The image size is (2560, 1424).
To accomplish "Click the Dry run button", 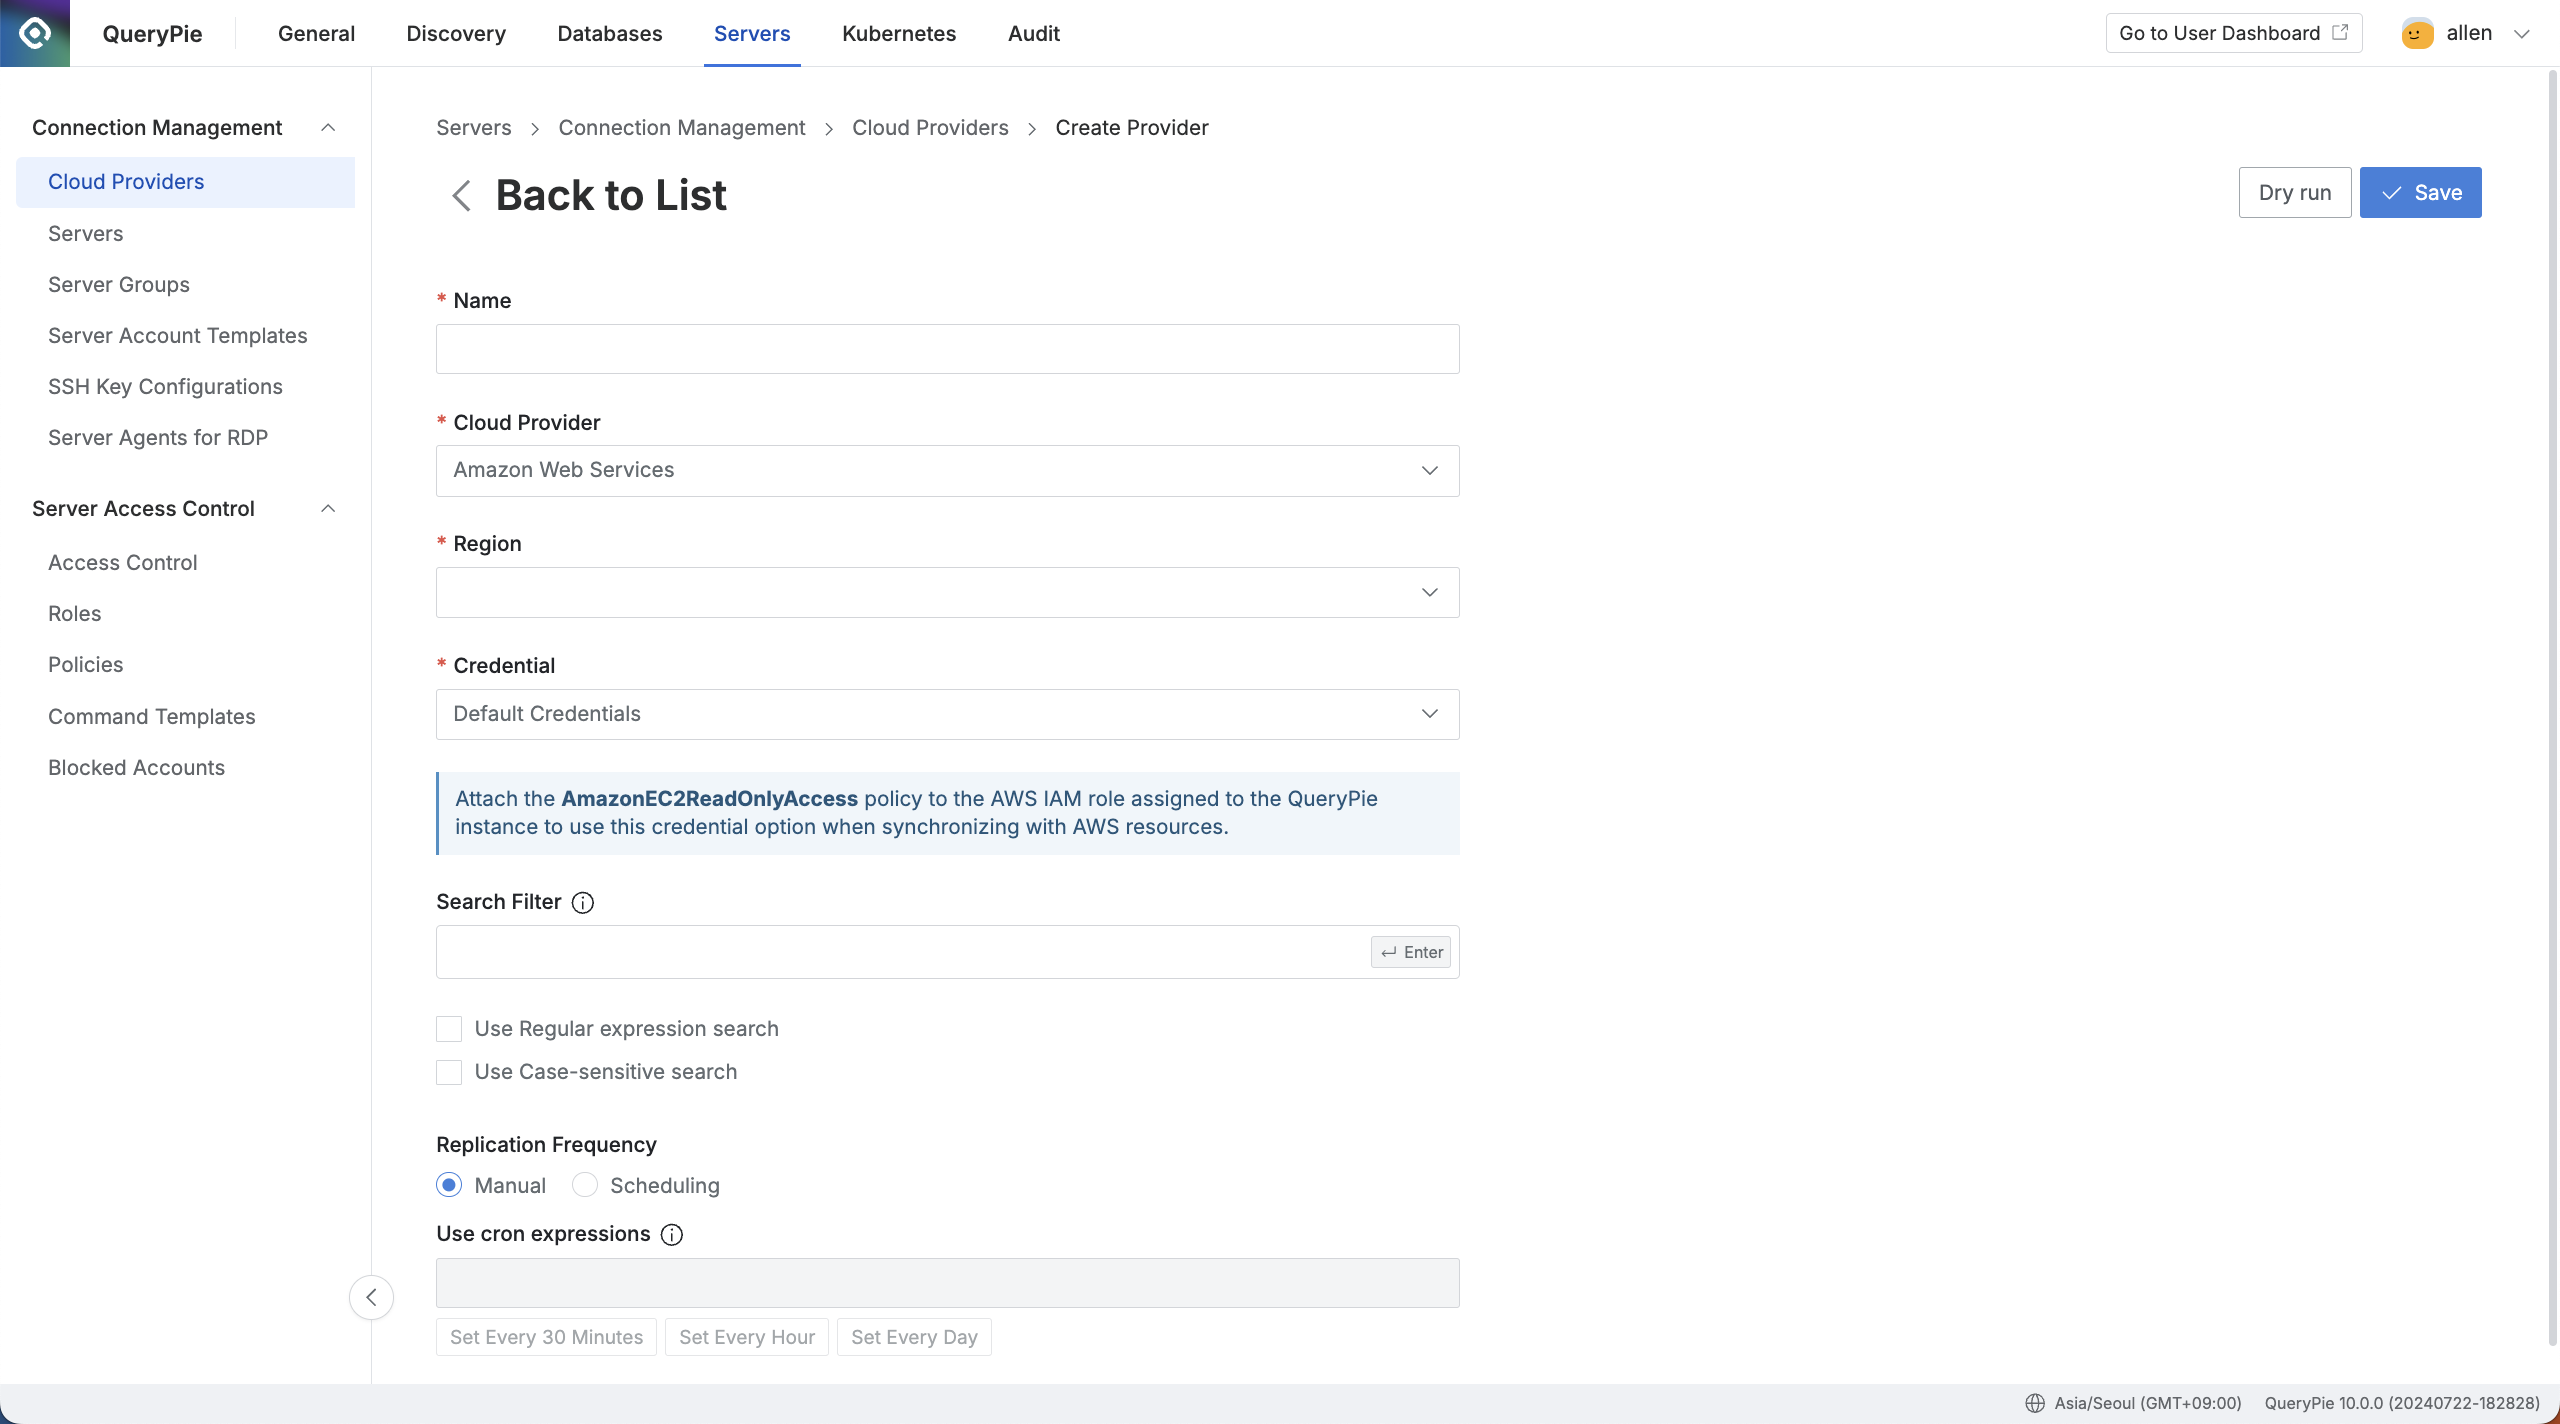I will pyautogui.click(x=2295, y=192).
